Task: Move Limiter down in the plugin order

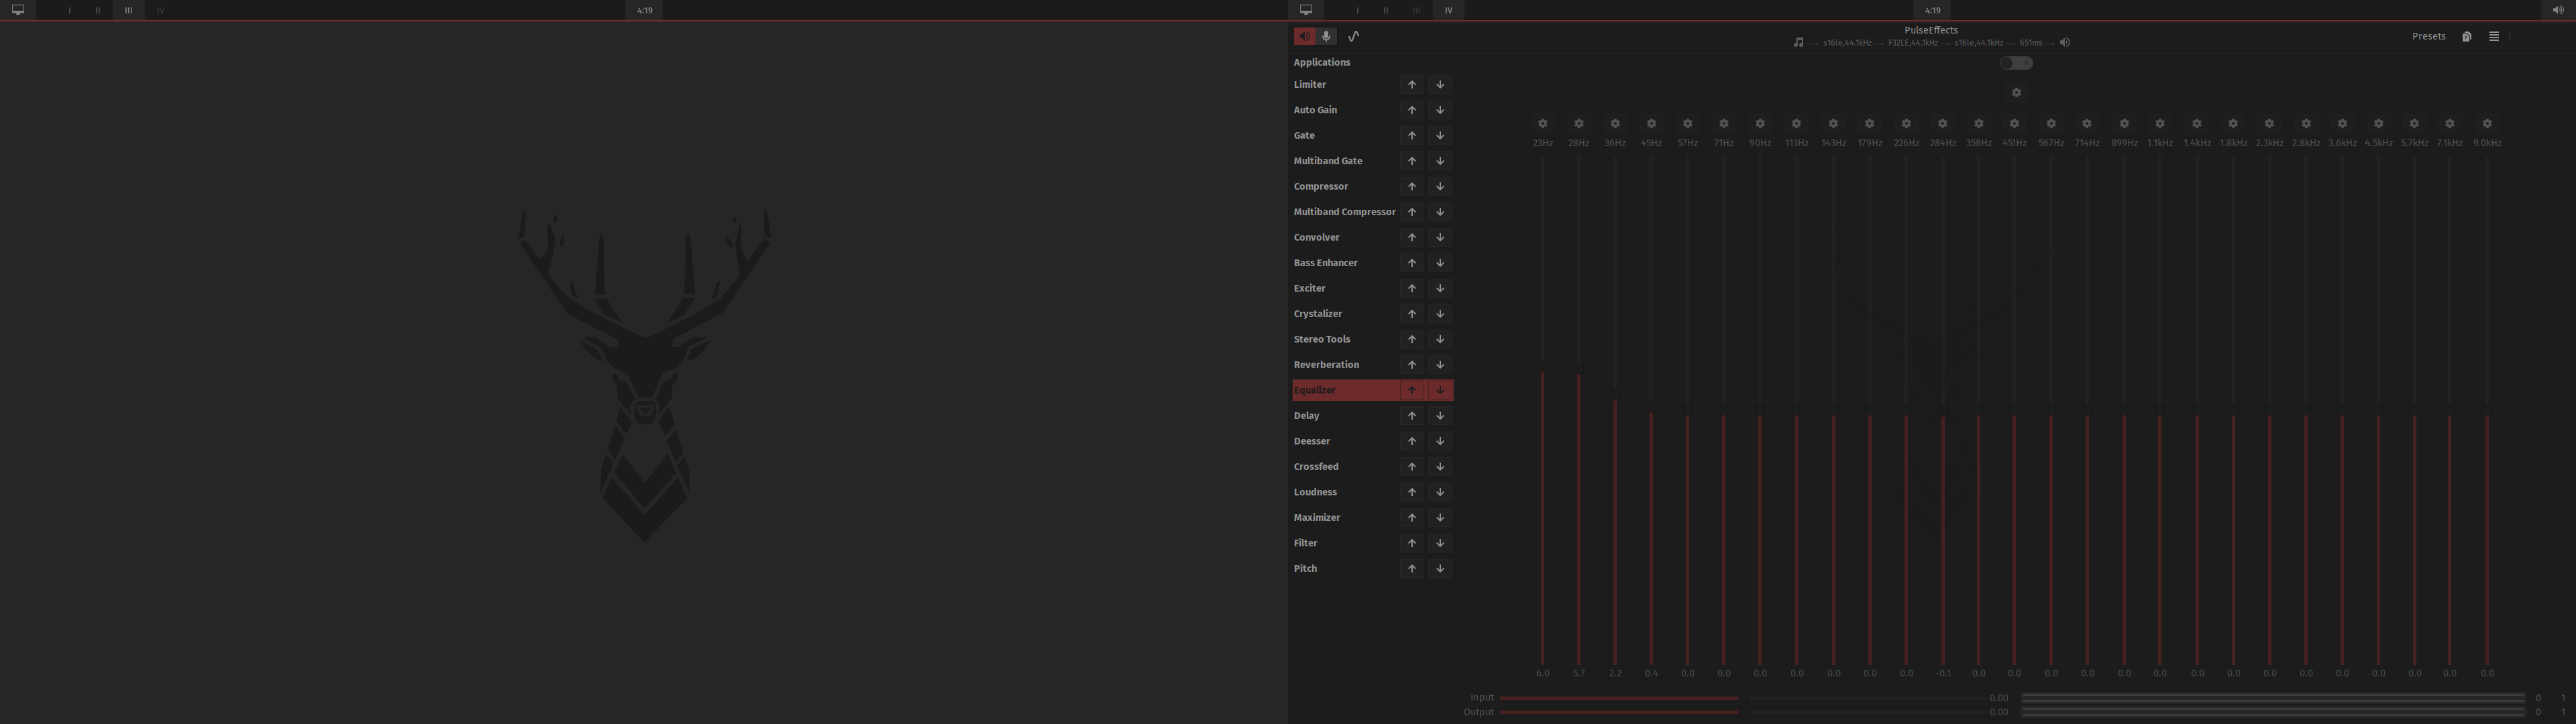Action: point(1440,85)
